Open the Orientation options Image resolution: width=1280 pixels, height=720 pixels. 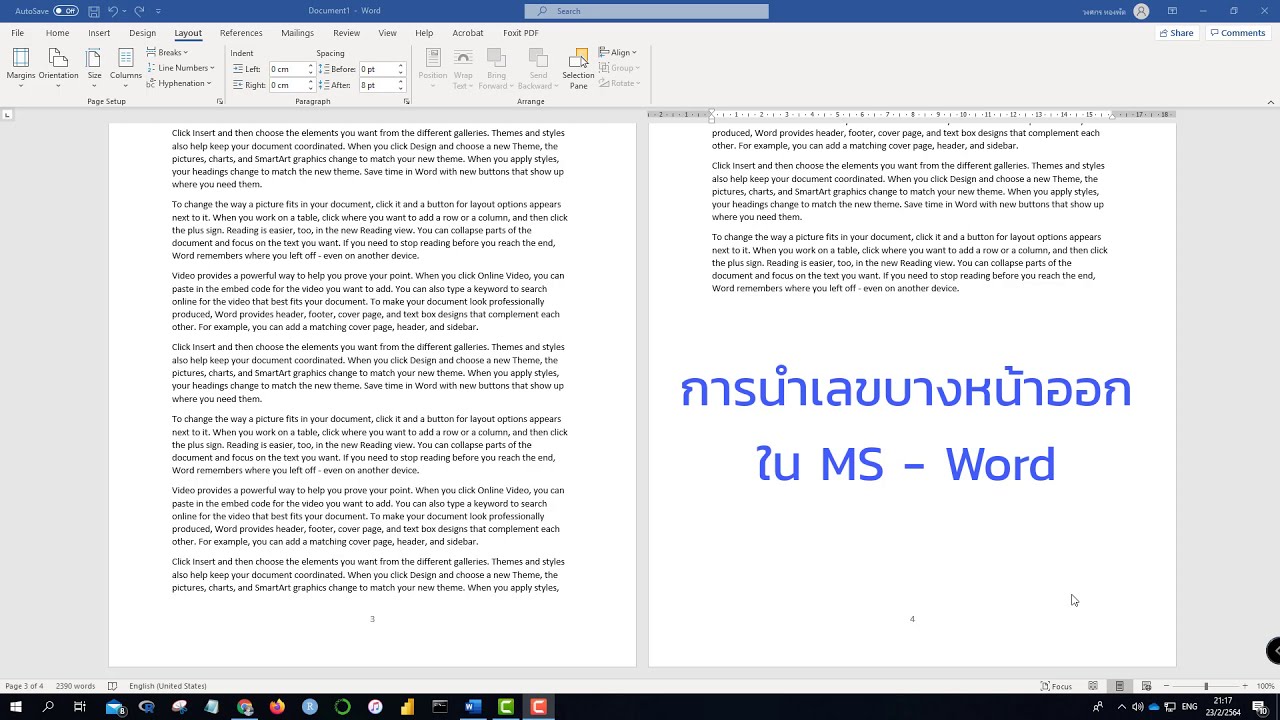tap(58, 66)
